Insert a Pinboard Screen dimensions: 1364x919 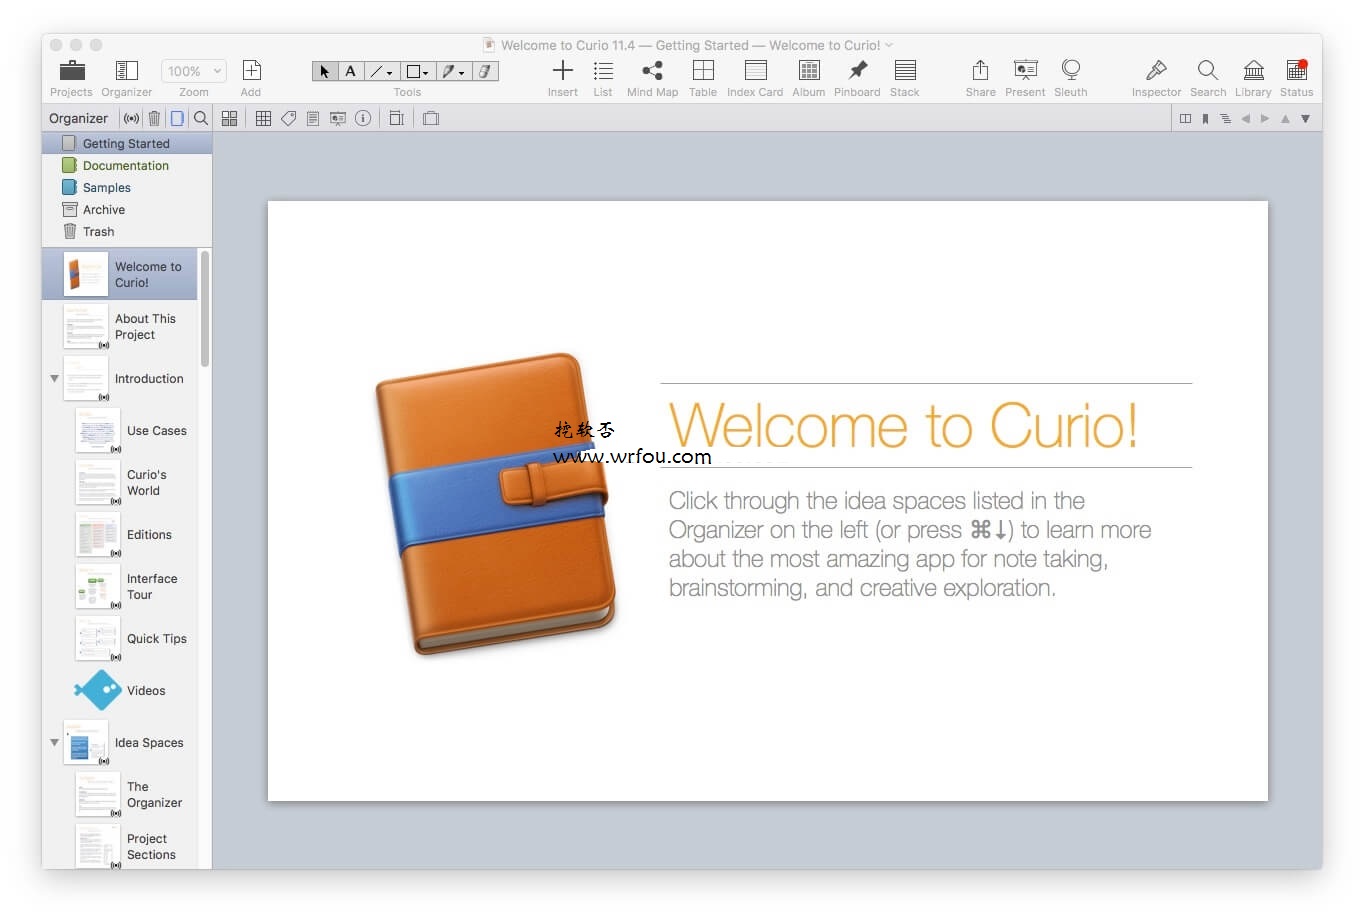click(857, 70)
